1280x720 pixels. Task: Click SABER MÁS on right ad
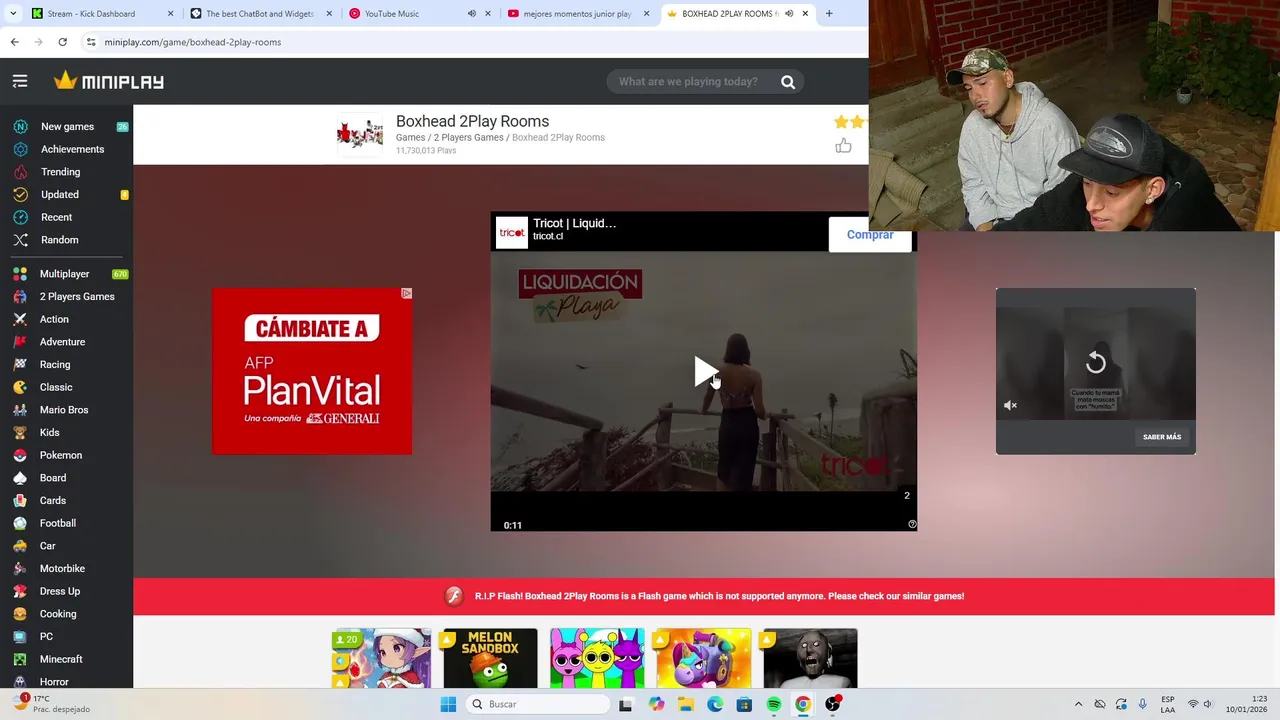(1162, 437)
